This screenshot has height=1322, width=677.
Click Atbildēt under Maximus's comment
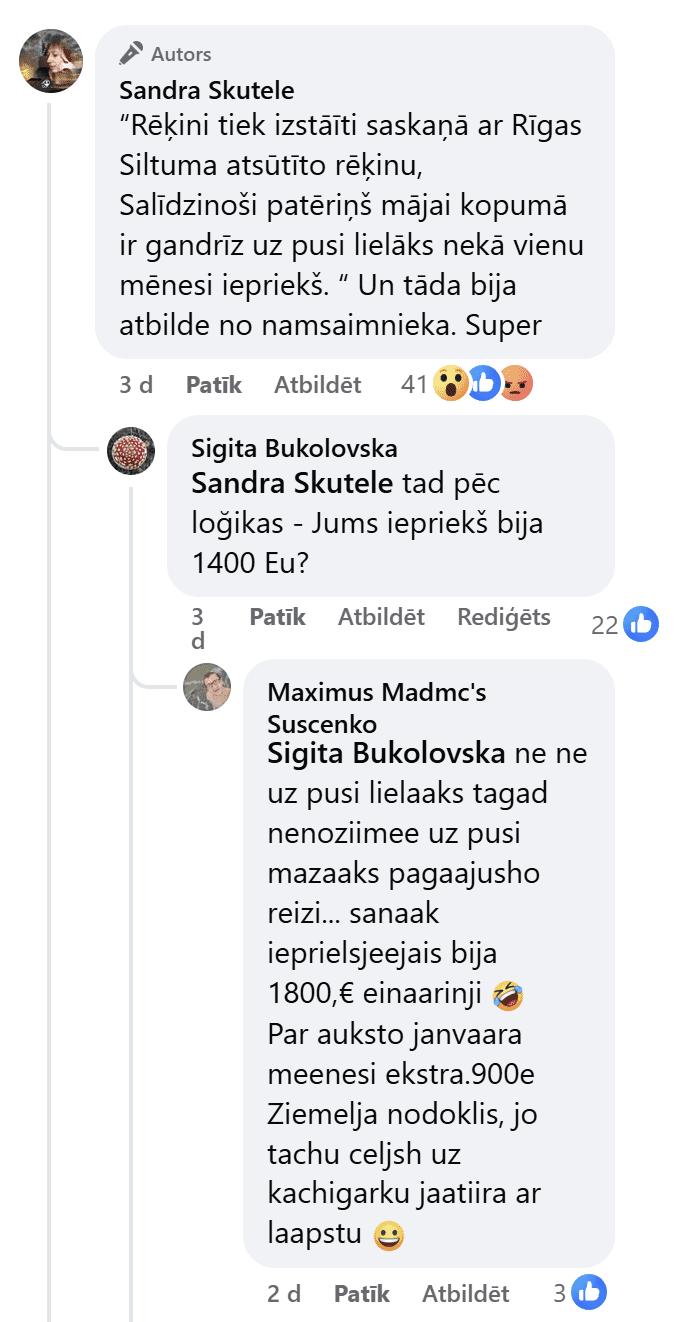pos(466,1293)
